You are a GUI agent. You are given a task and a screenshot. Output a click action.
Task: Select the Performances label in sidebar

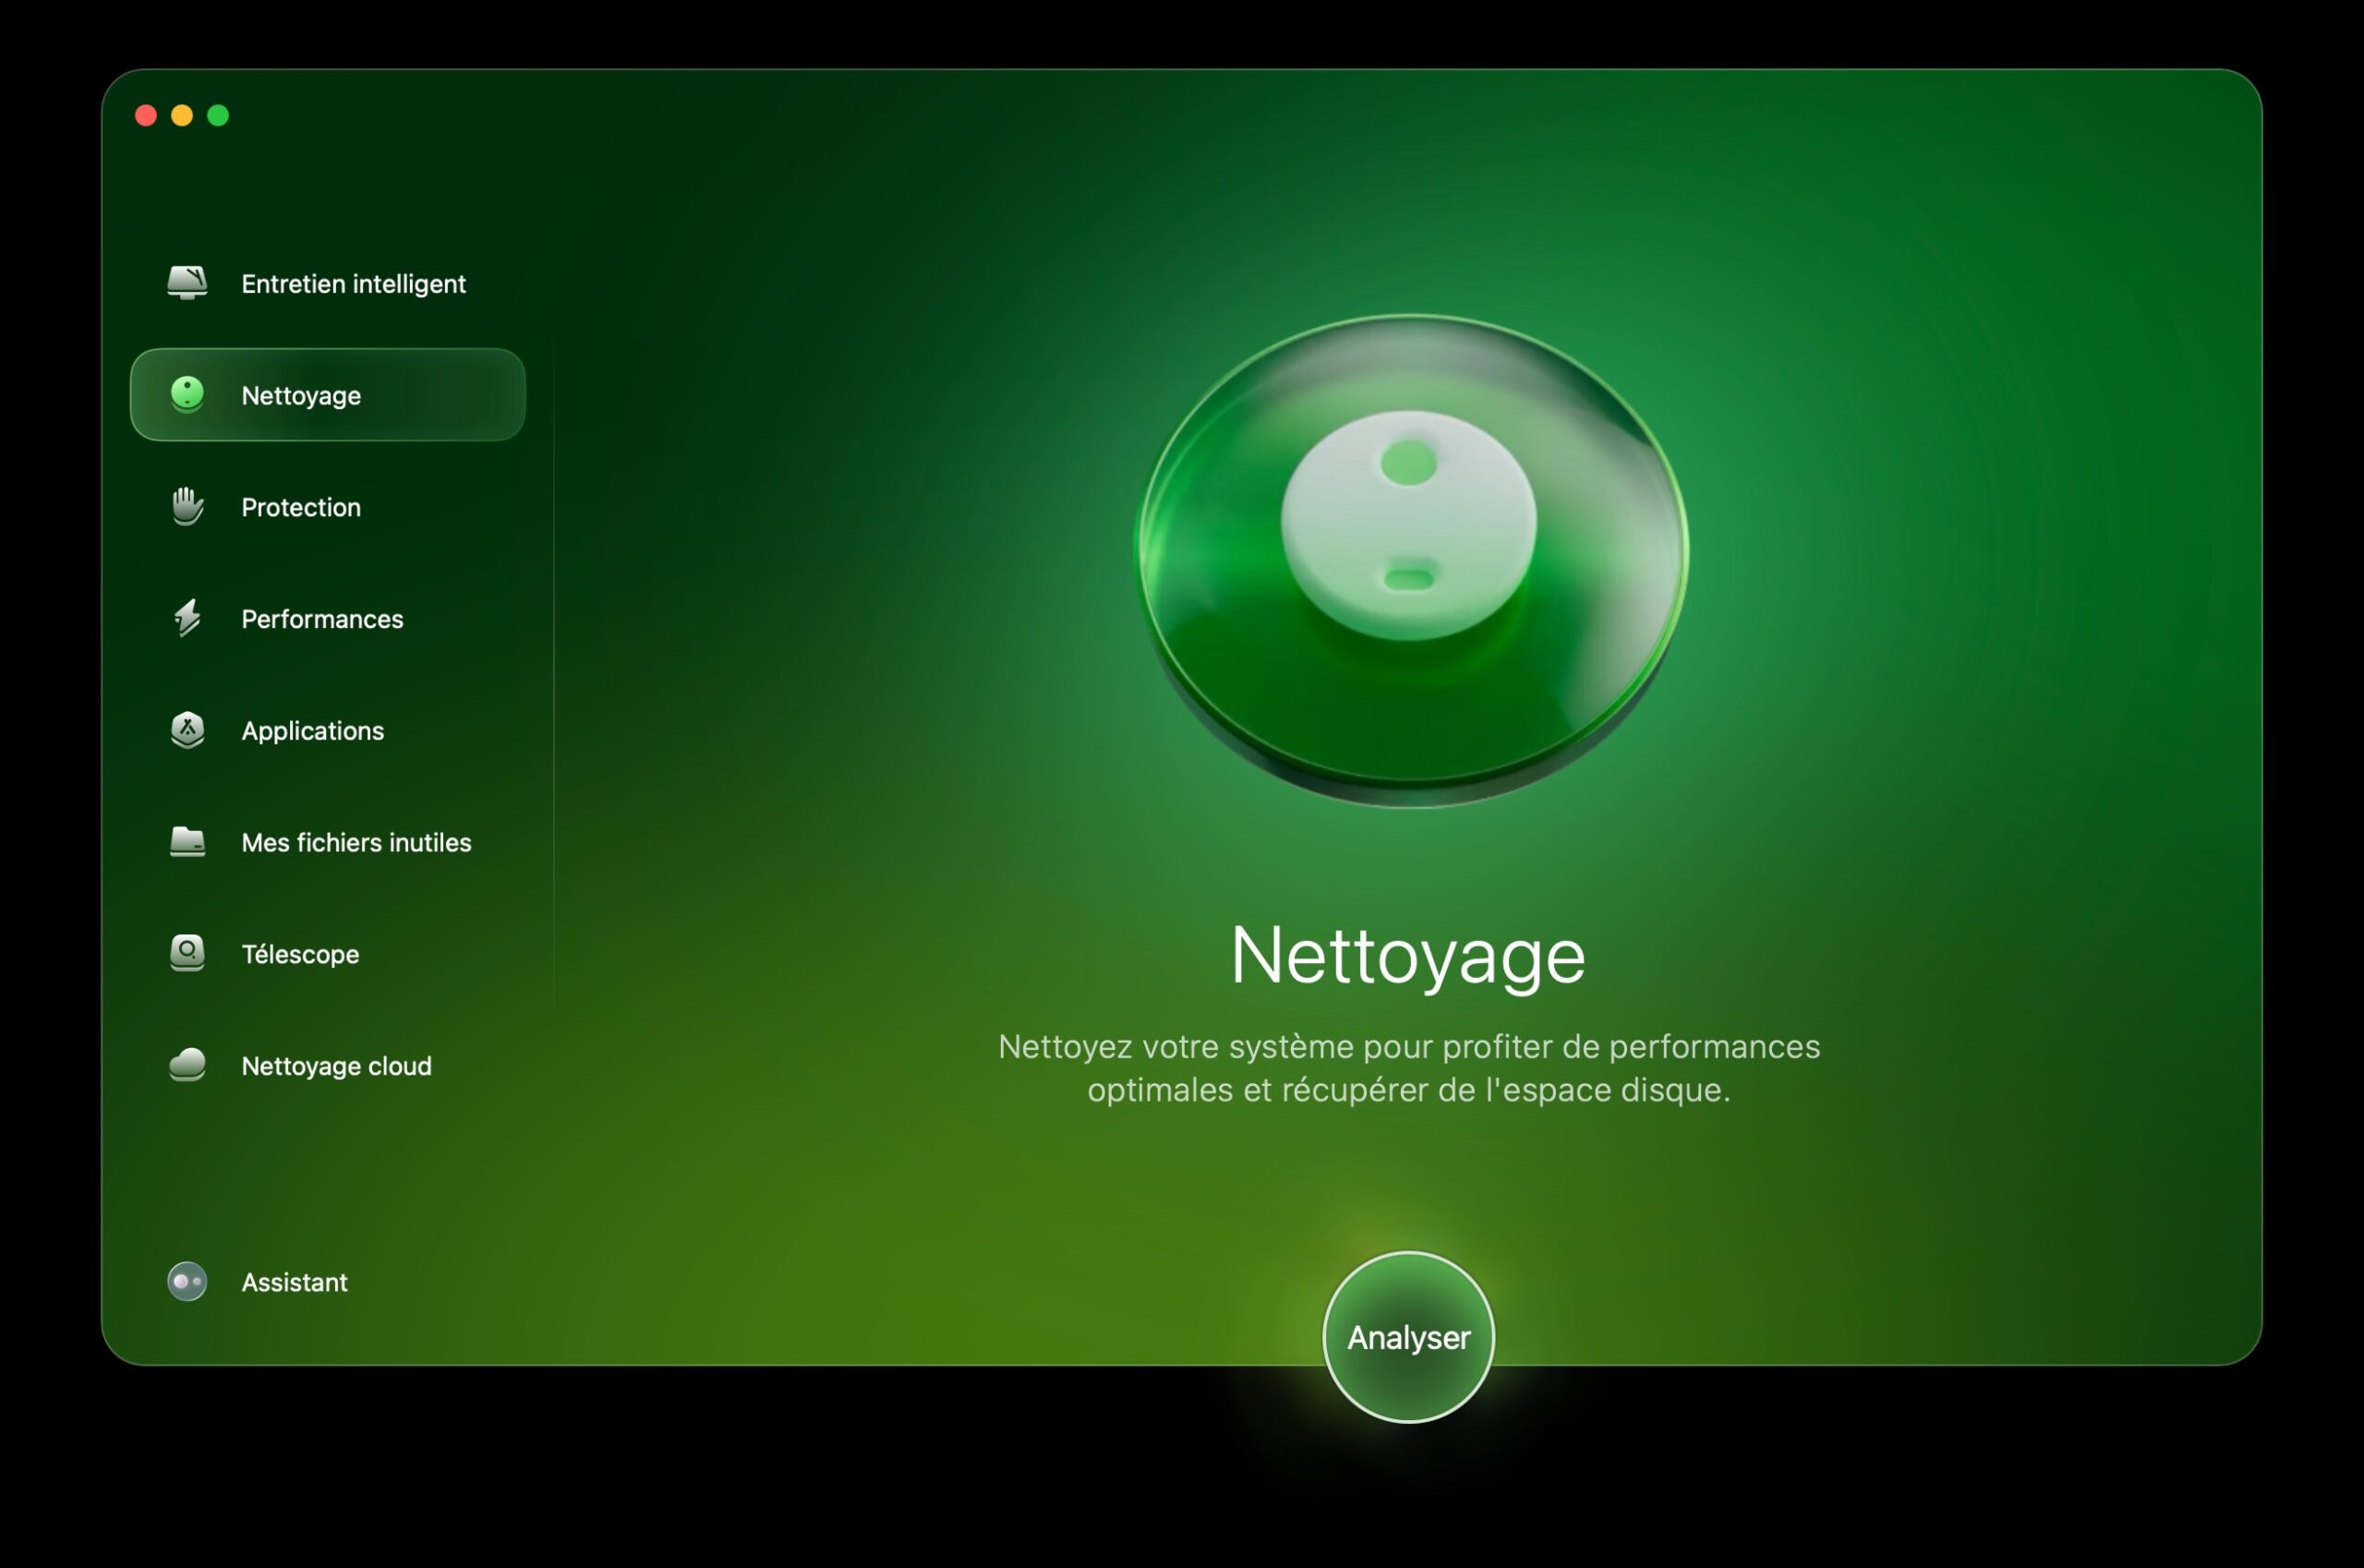[322, 619]
